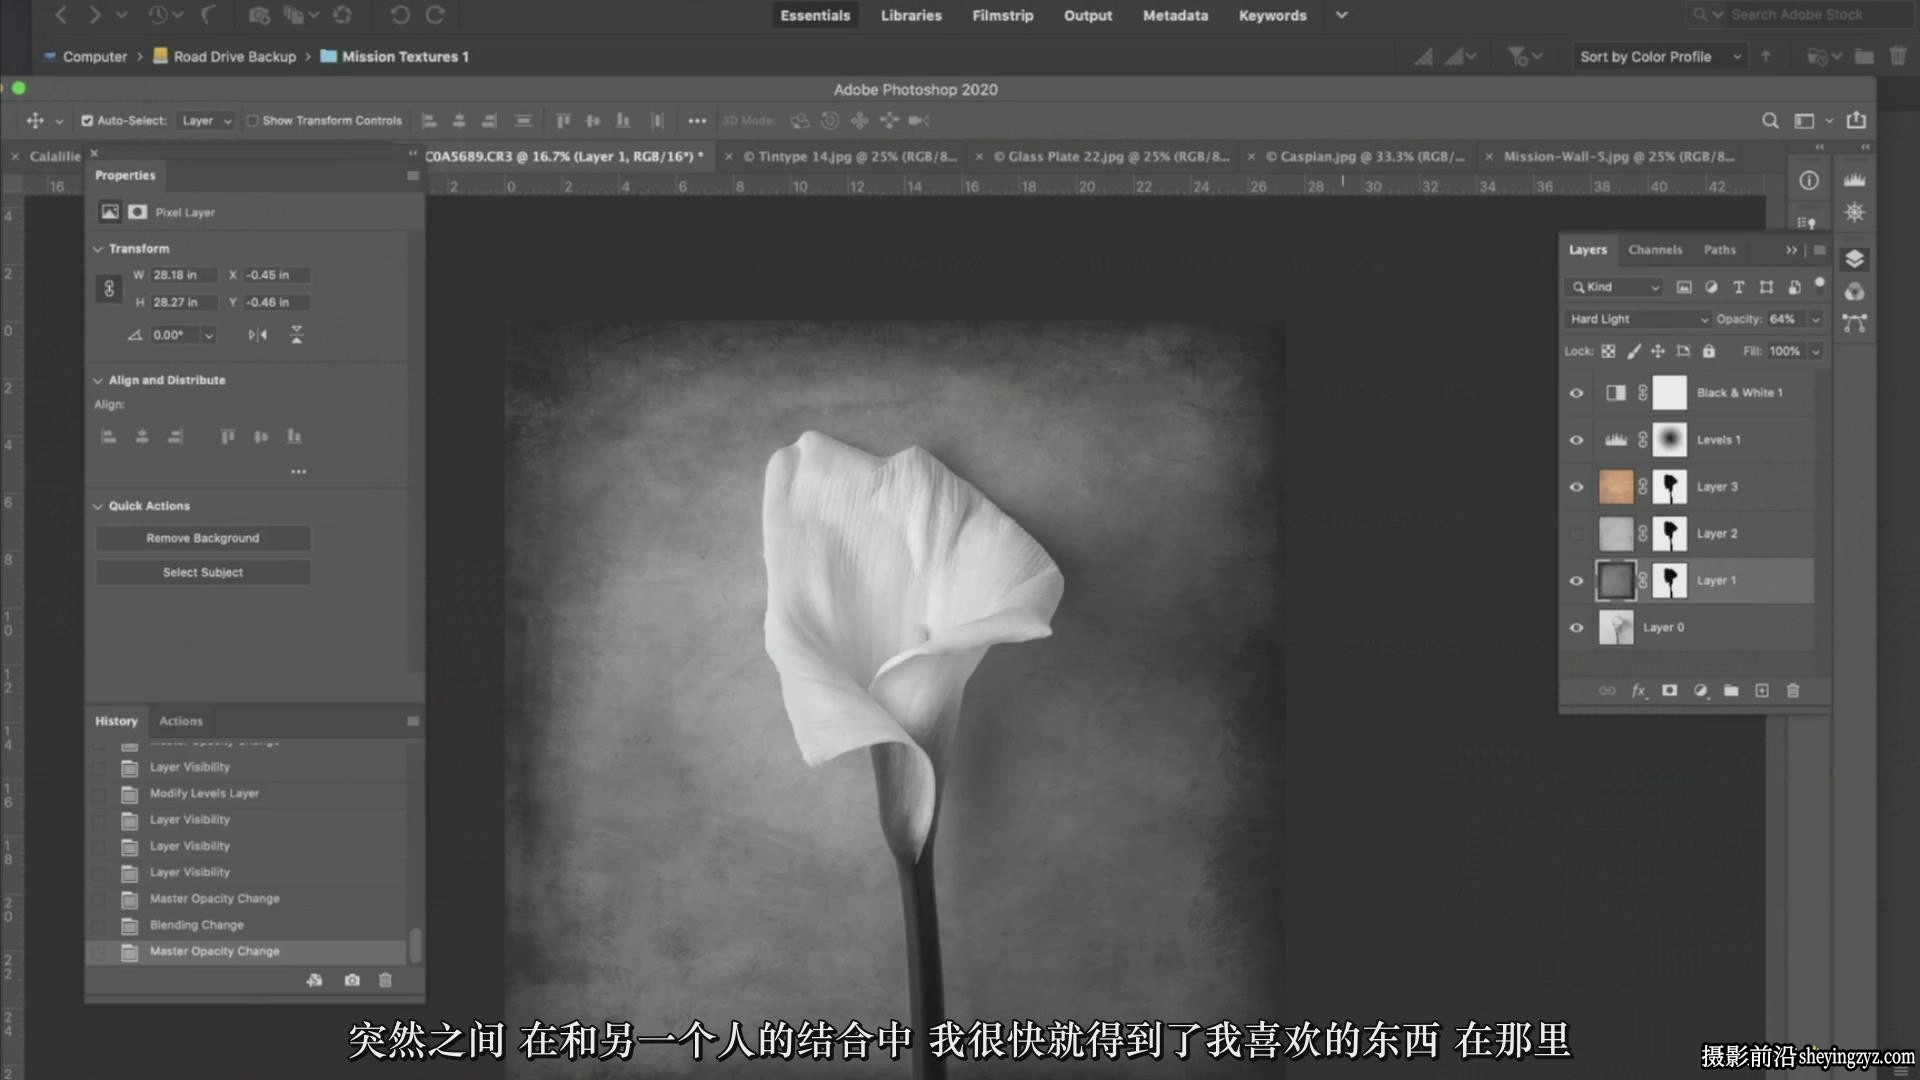This screenshot has width=1920, height=1080.
Task: Hide the Black & White 1 layer
Action: 1577,393
